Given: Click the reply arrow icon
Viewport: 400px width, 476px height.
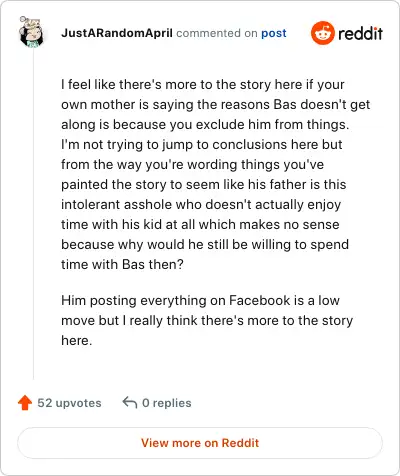Looking at the screenshot, I should 130,403.
